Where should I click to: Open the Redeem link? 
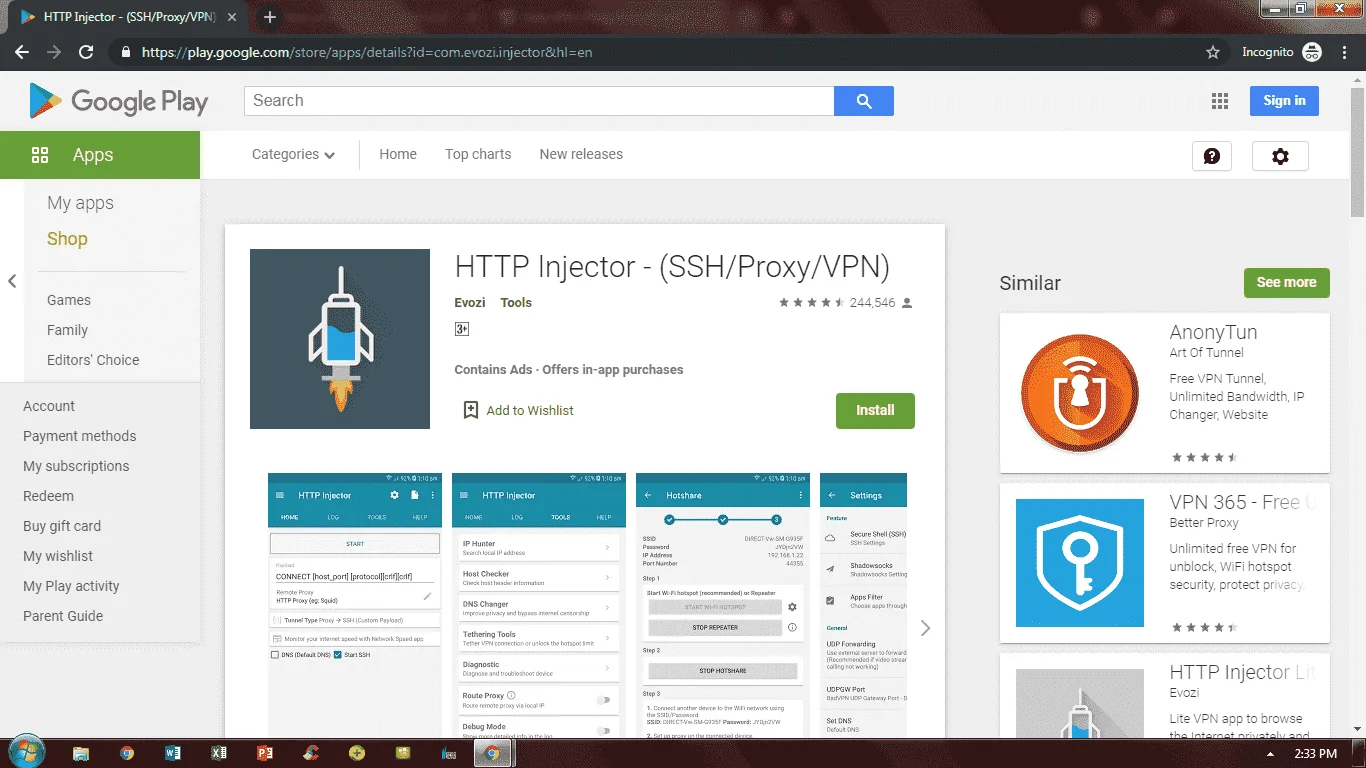(48, 496)
